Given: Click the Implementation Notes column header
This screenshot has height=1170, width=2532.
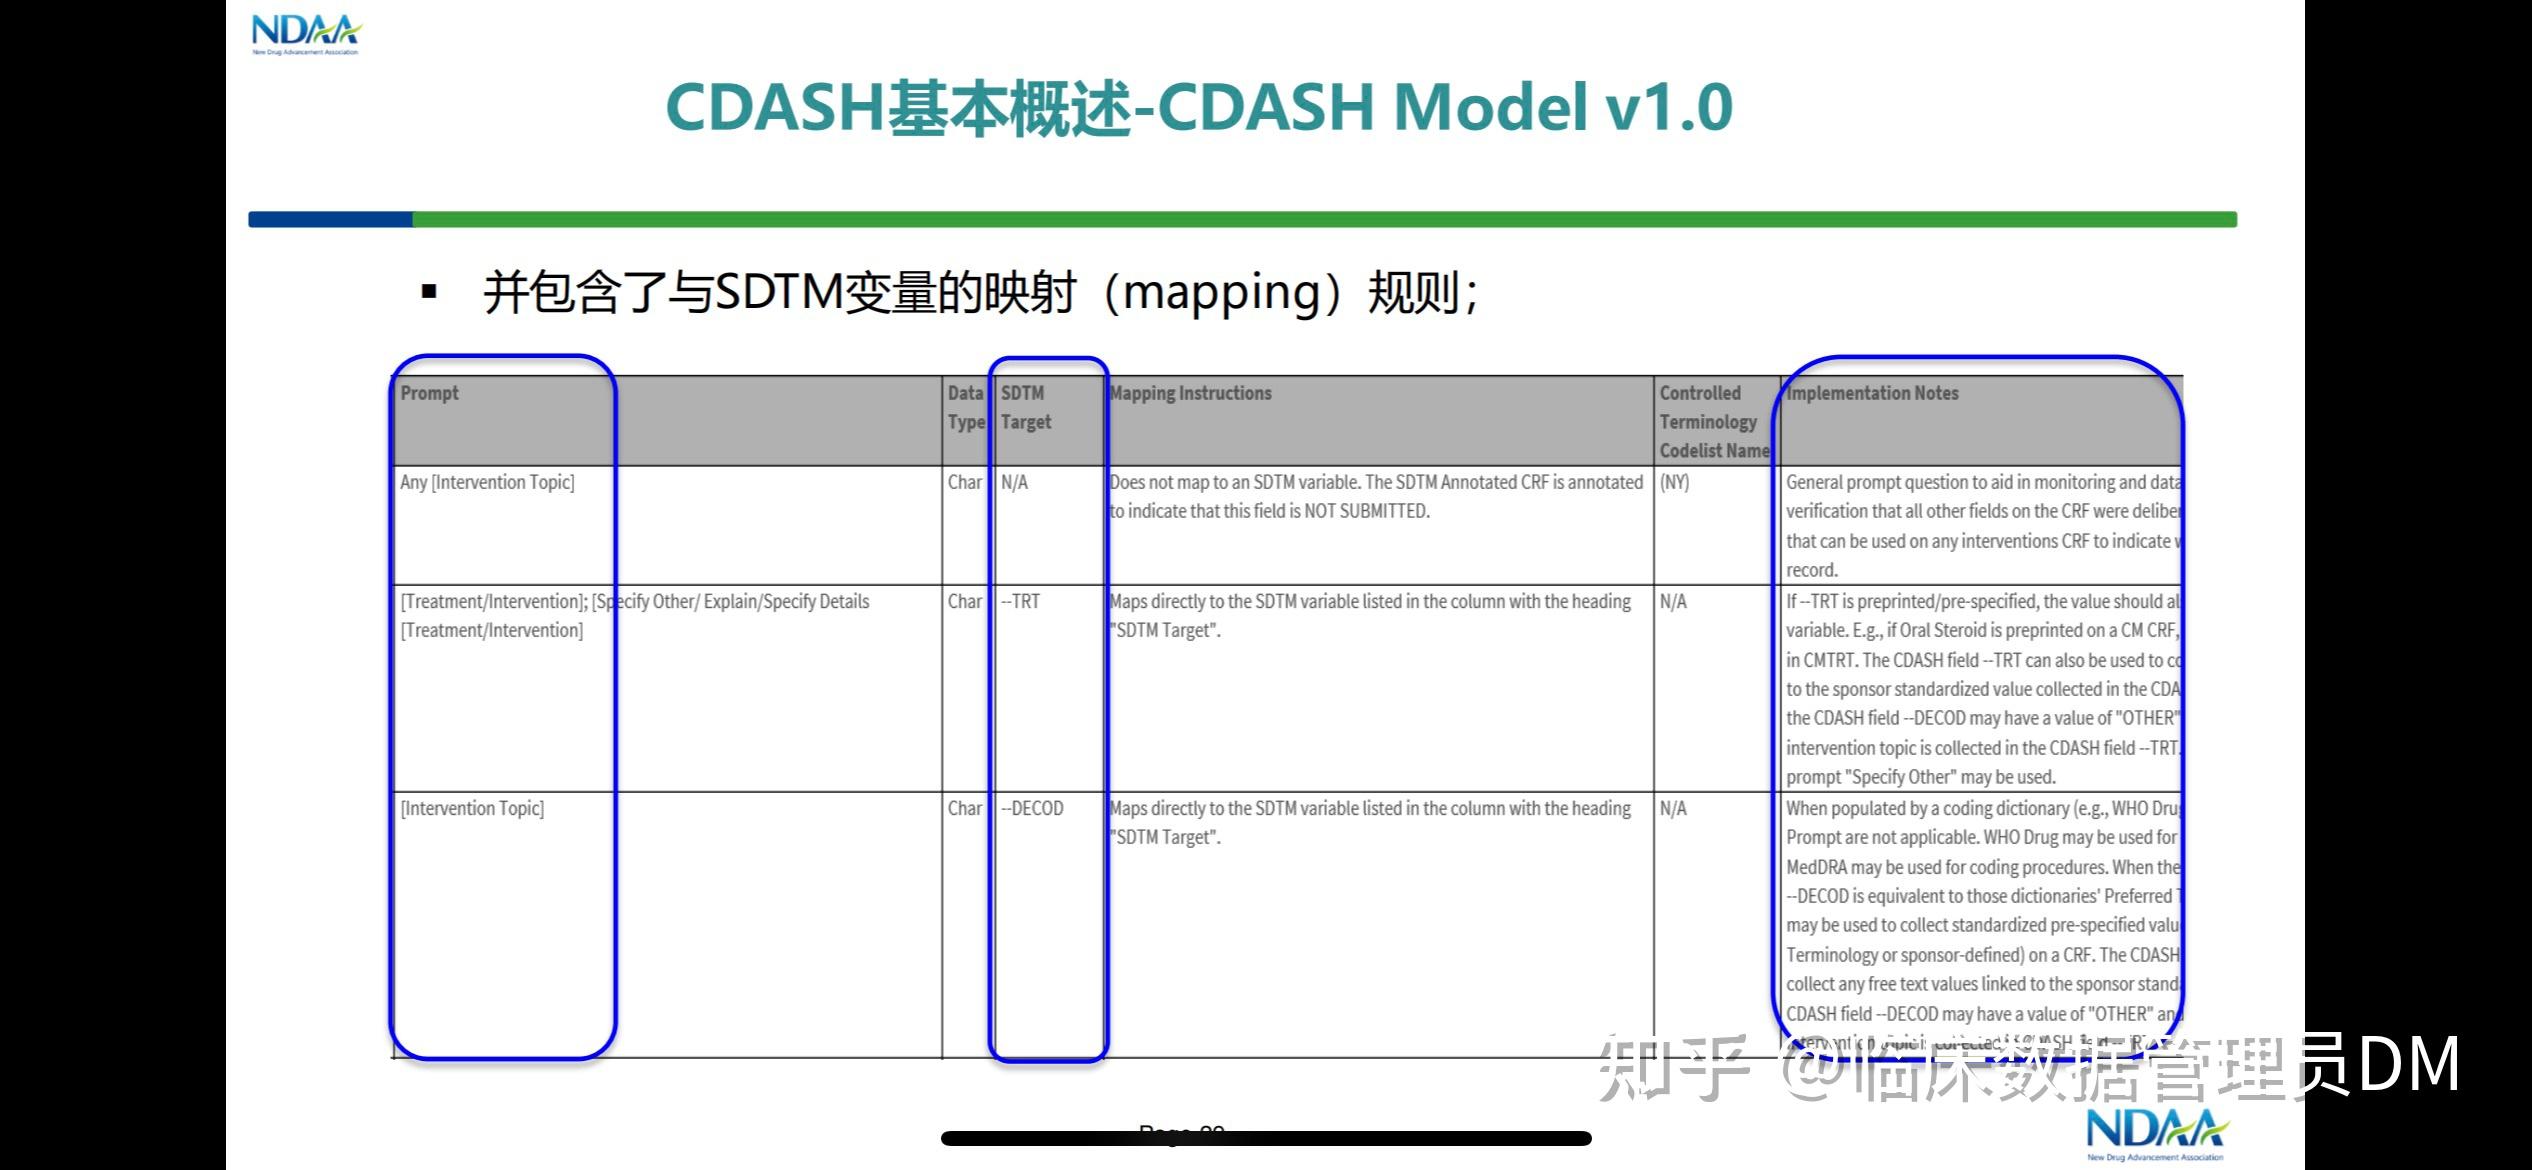Looking at the screenshot, I should [1872, 393].
